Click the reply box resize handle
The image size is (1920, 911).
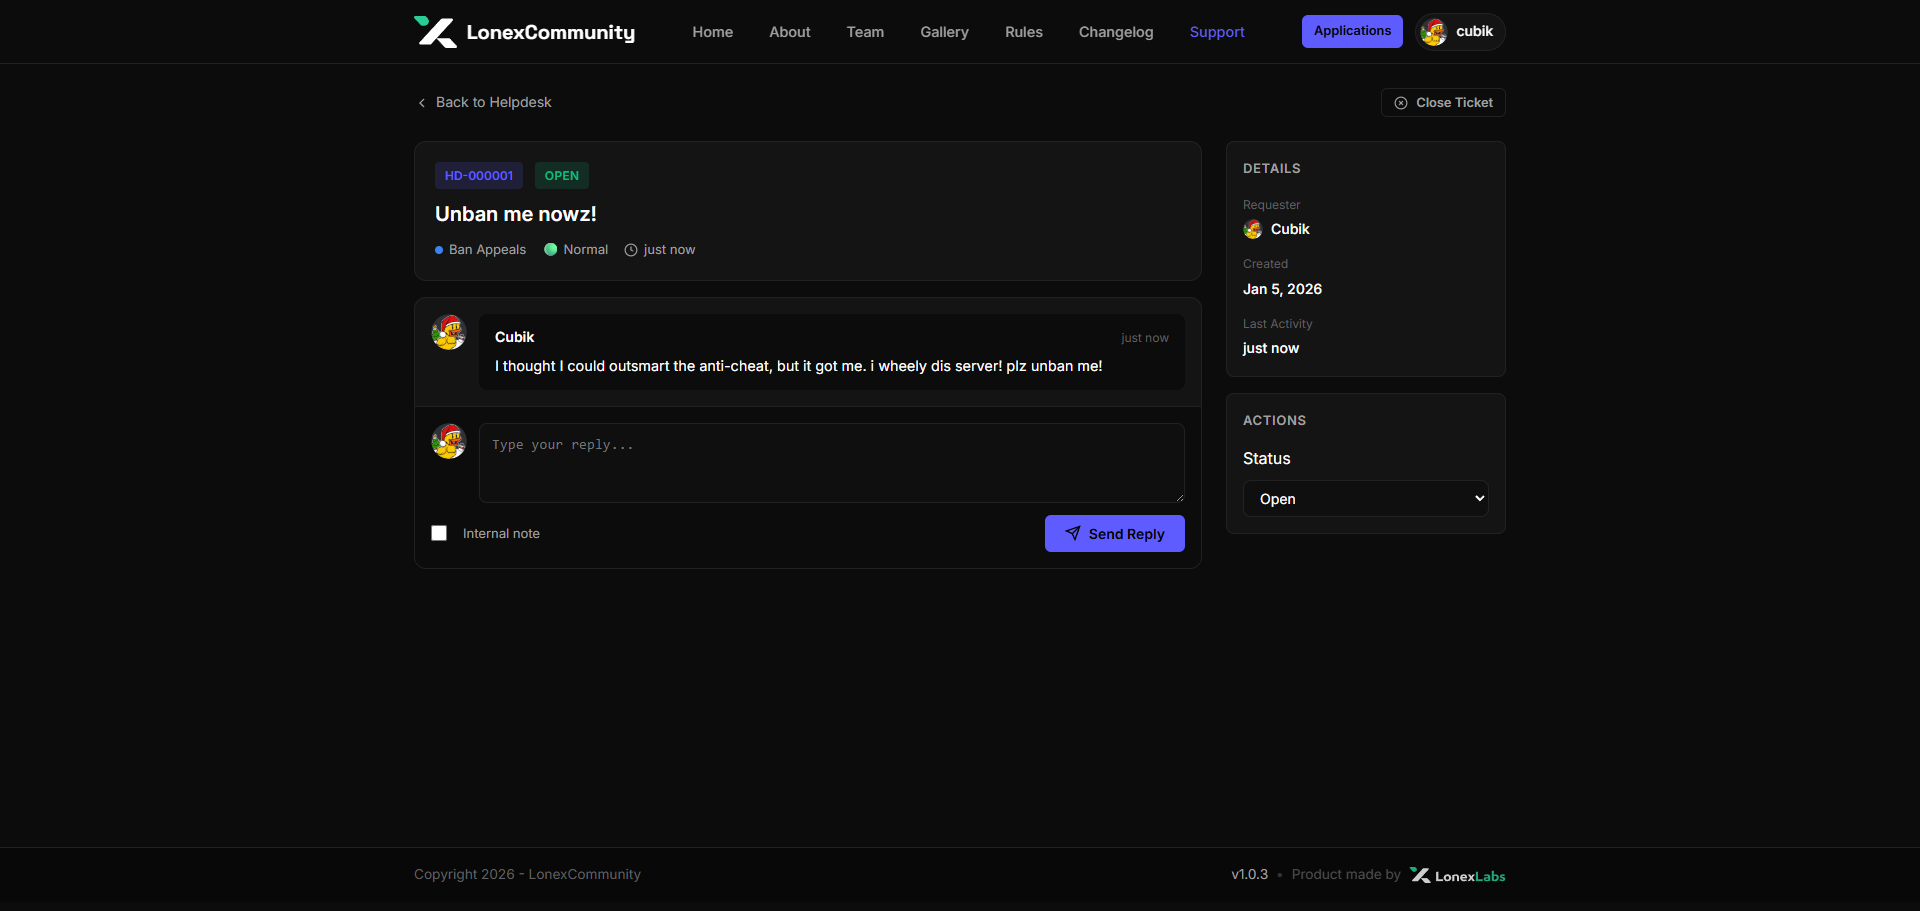pyautogui.click(x=1179, y=497)
